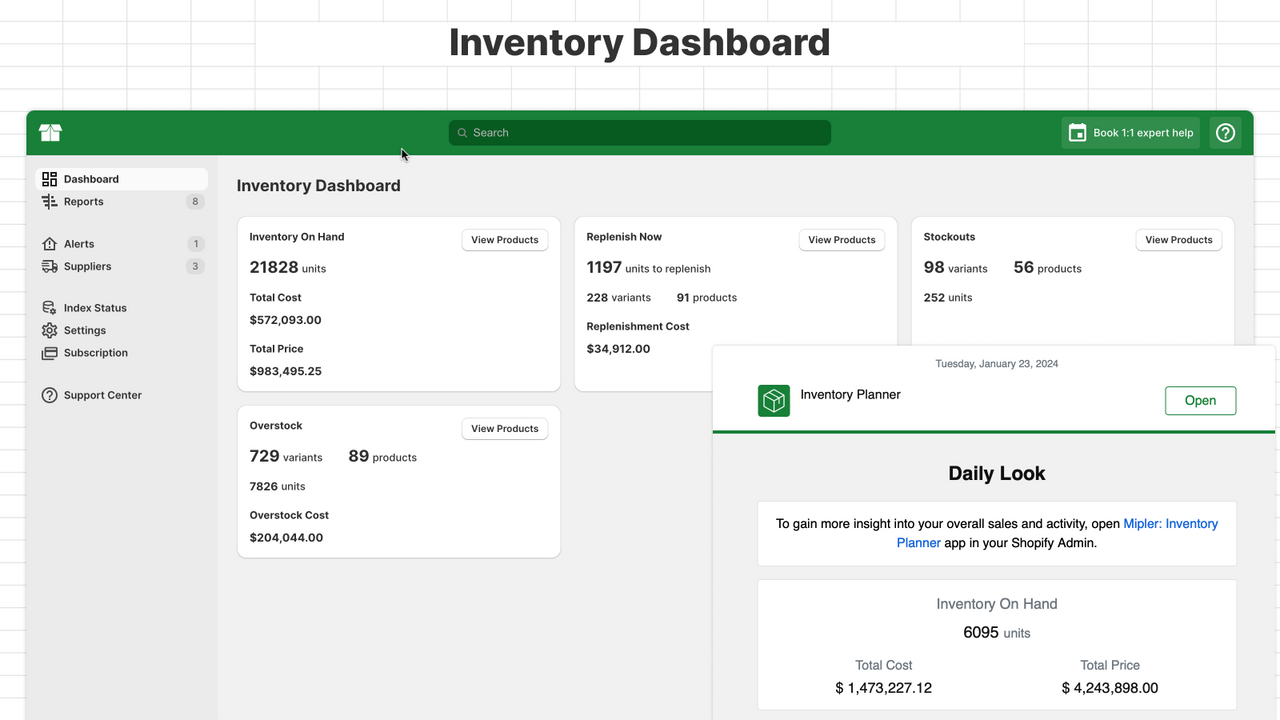Click the Overstock card title
The height and width of the screenshot is (720, 1280).
(x=276, y=426)
